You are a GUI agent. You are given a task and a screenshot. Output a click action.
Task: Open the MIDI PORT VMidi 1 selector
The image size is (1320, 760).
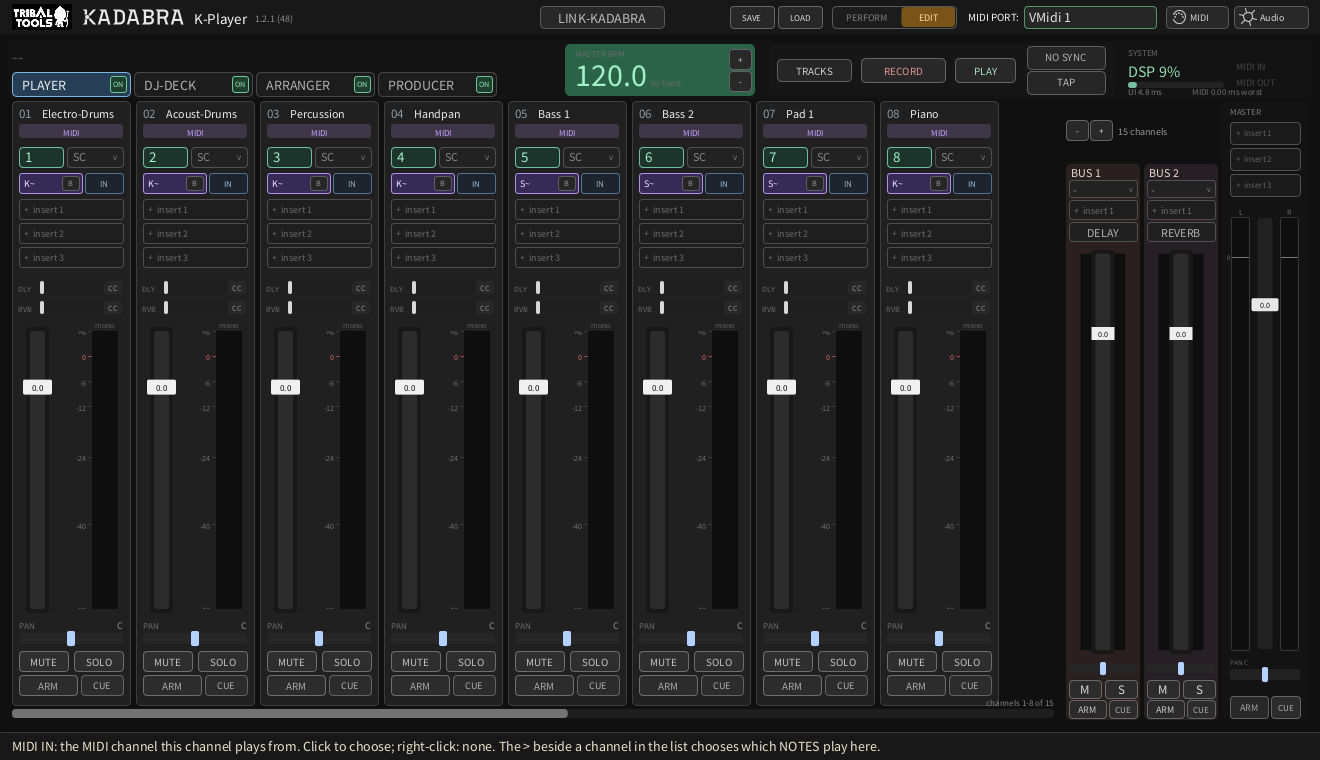point(1090,17)
